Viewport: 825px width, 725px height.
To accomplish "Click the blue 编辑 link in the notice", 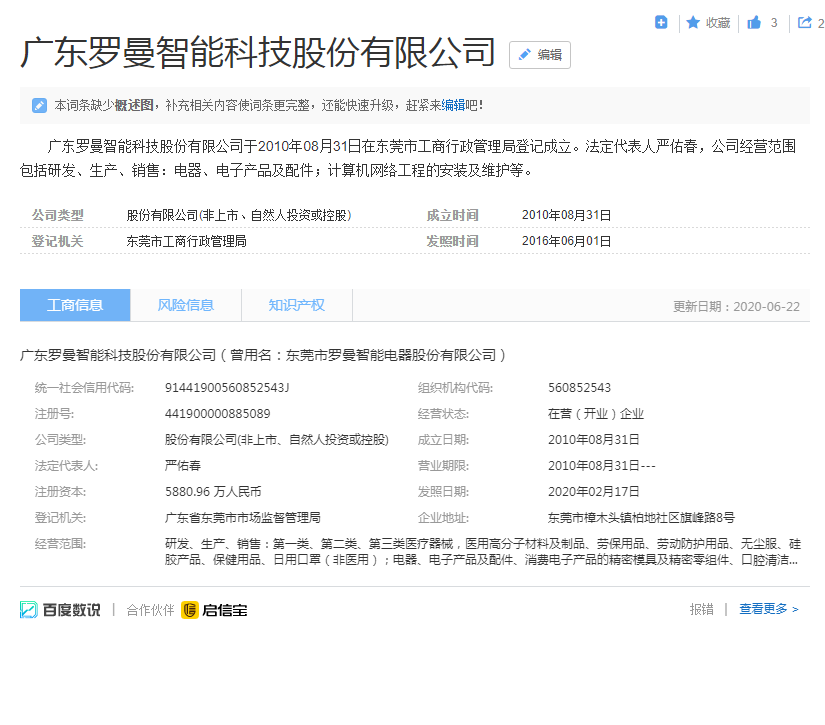I will pos(453,105).
